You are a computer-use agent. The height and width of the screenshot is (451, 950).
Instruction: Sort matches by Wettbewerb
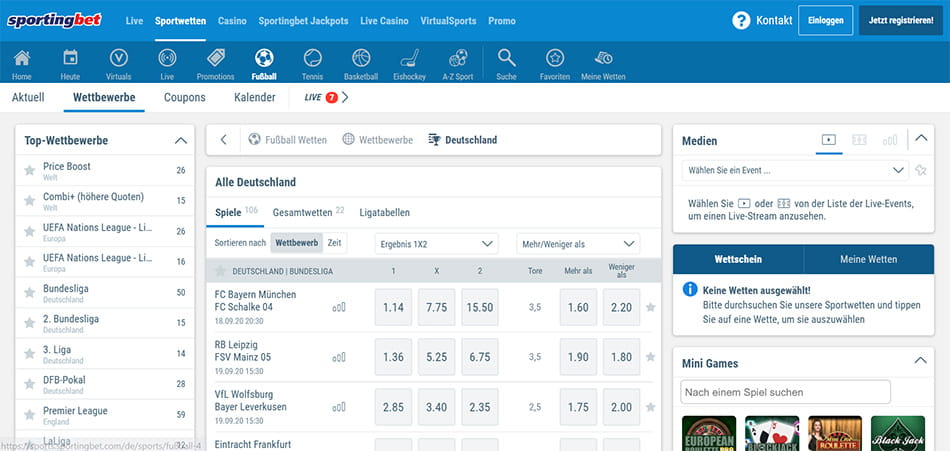(297, 243)
